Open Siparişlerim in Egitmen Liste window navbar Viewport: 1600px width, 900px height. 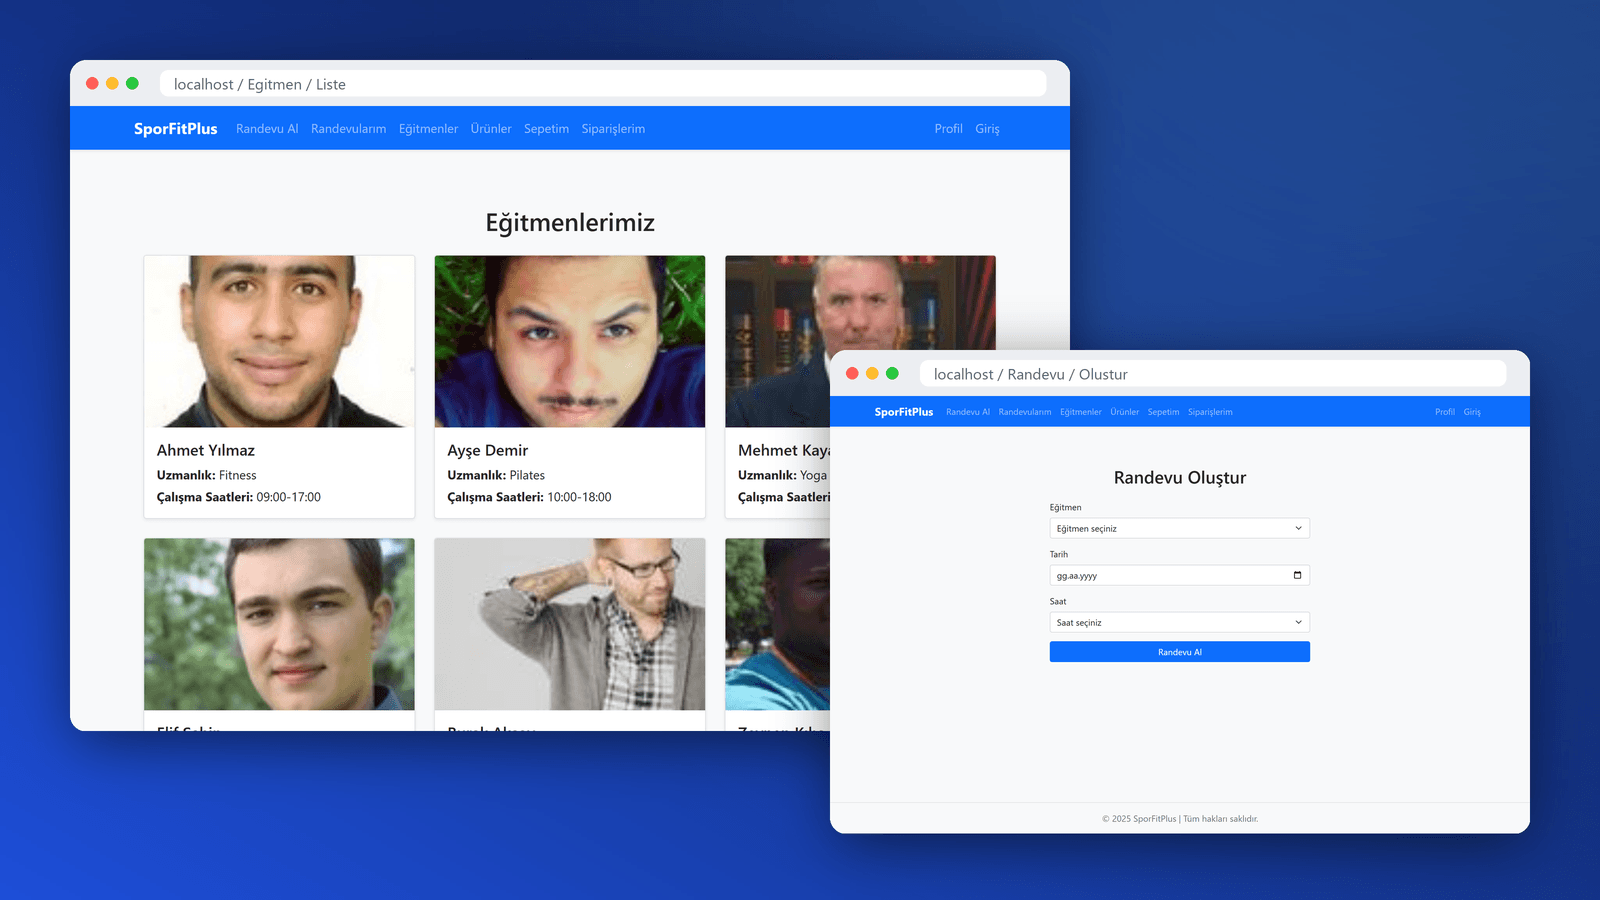tap(613, 129)
